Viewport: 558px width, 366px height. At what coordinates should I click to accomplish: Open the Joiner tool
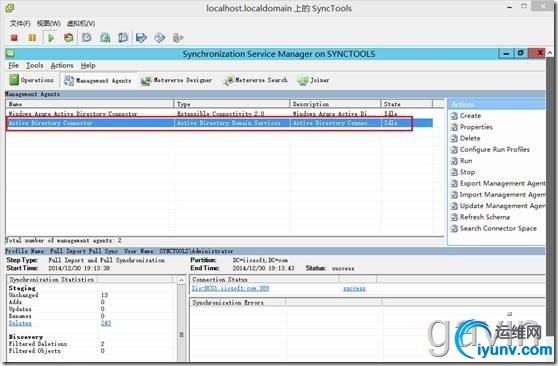[x=313, y=80]
